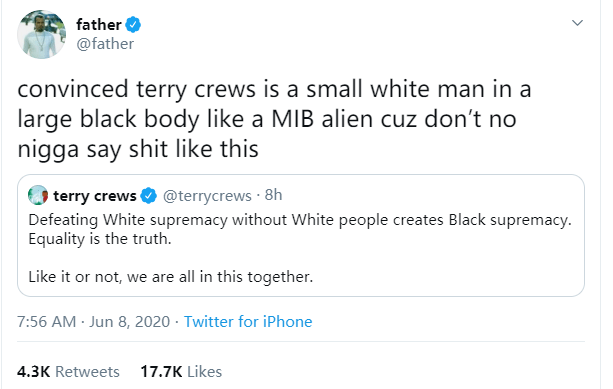Click the 8h timestamp on quoted tweet
Viewport: 613px width, 389px height.
pyautogui.click(x=273, y=195)
